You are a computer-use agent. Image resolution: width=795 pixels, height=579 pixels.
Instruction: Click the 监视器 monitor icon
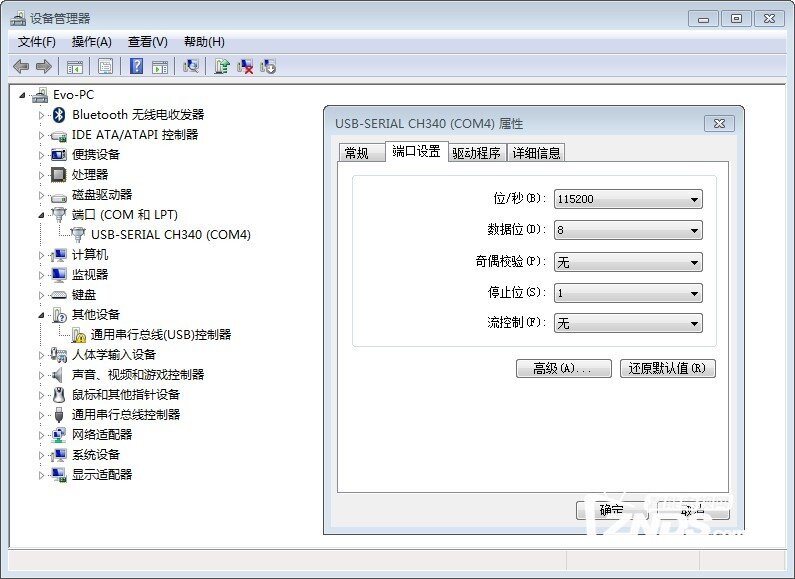[59, 275]
